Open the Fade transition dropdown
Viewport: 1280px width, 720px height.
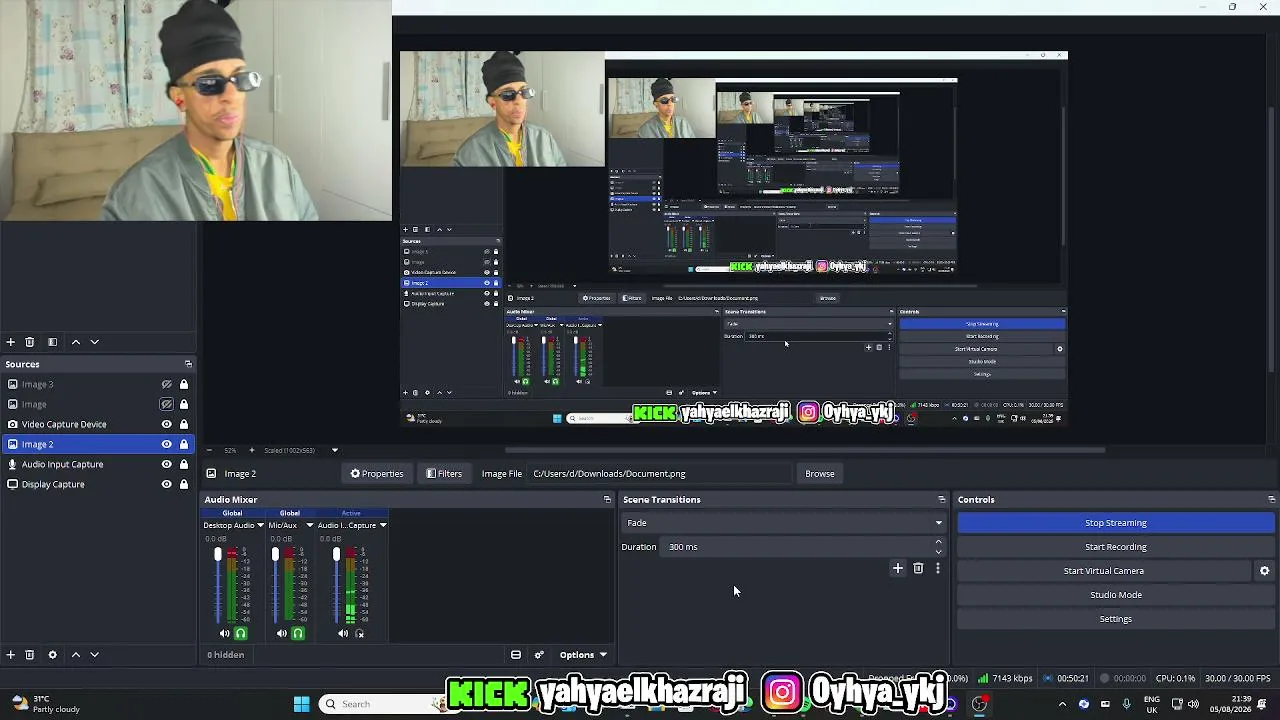coord(784,523)
